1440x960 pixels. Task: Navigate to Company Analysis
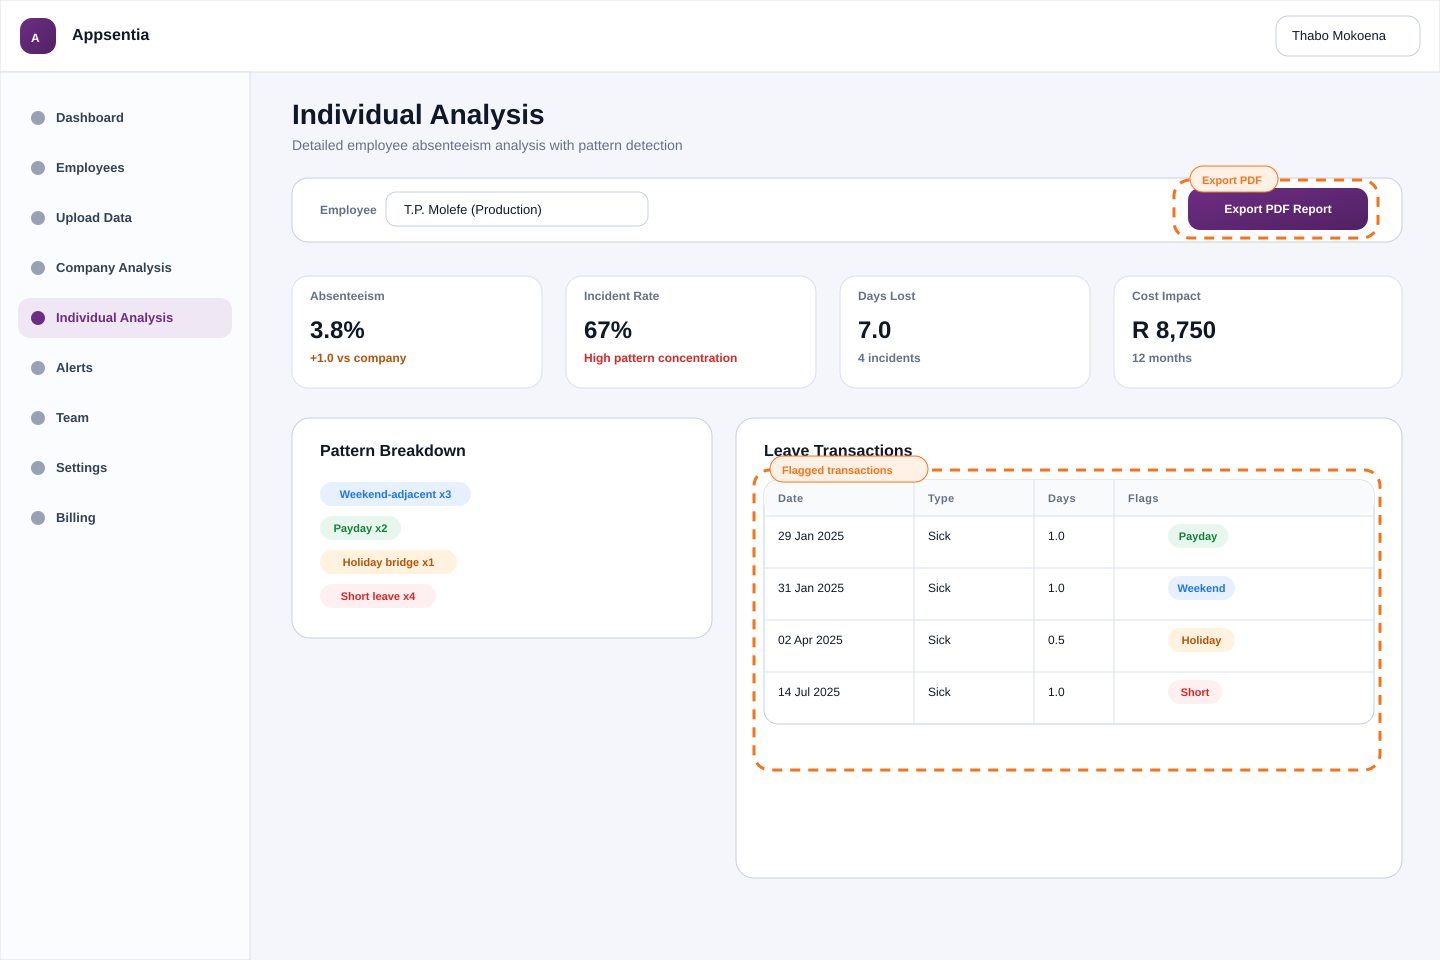coord(125,268)
